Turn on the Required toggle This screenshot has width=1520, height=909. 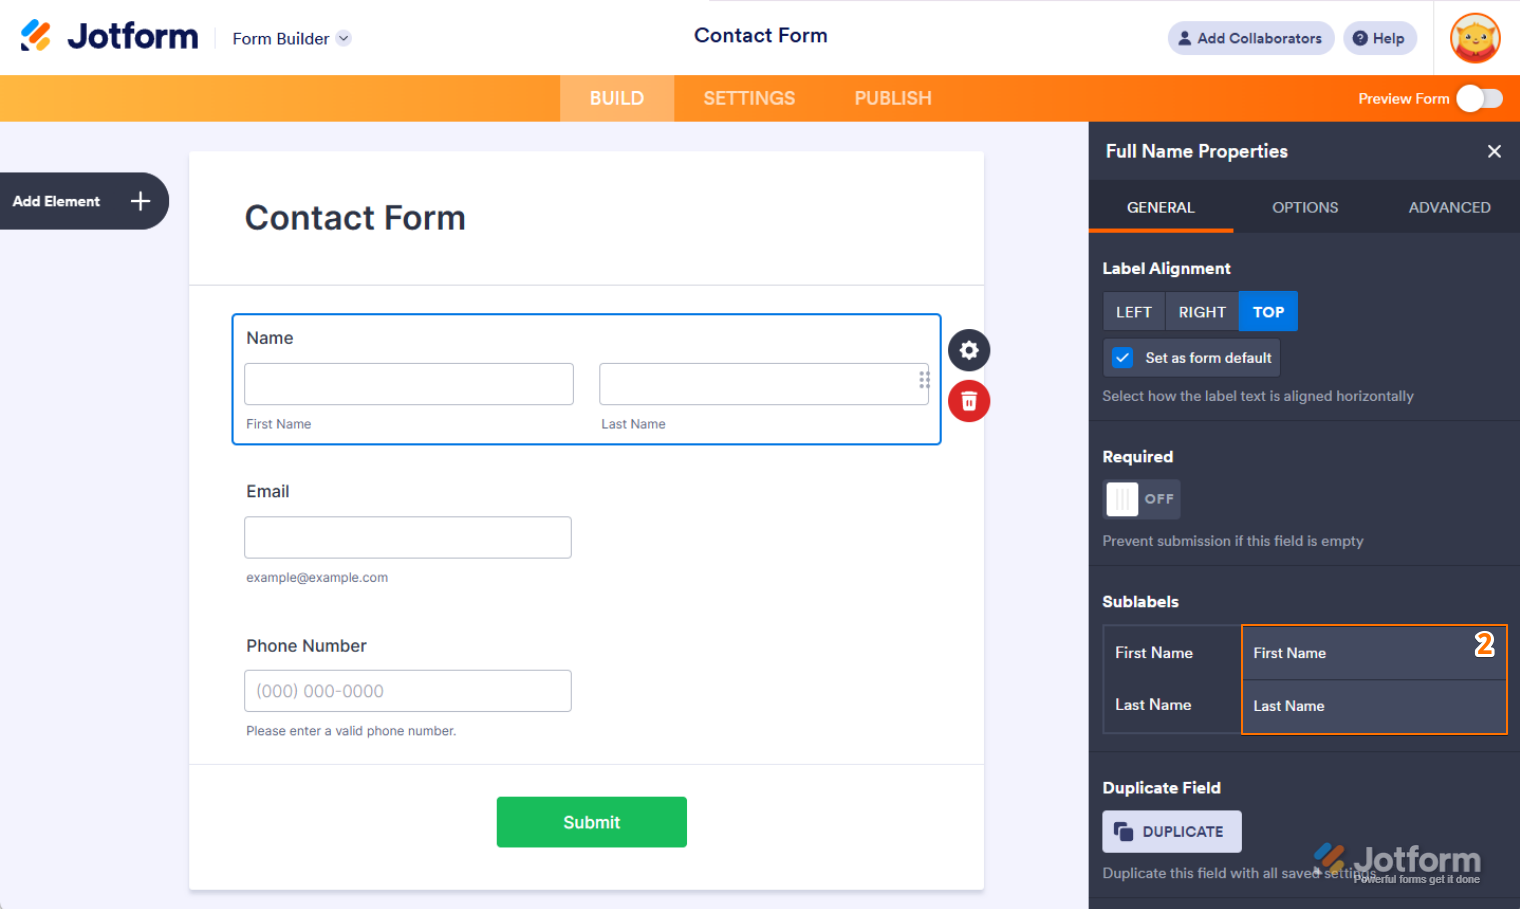[1141, 499]
